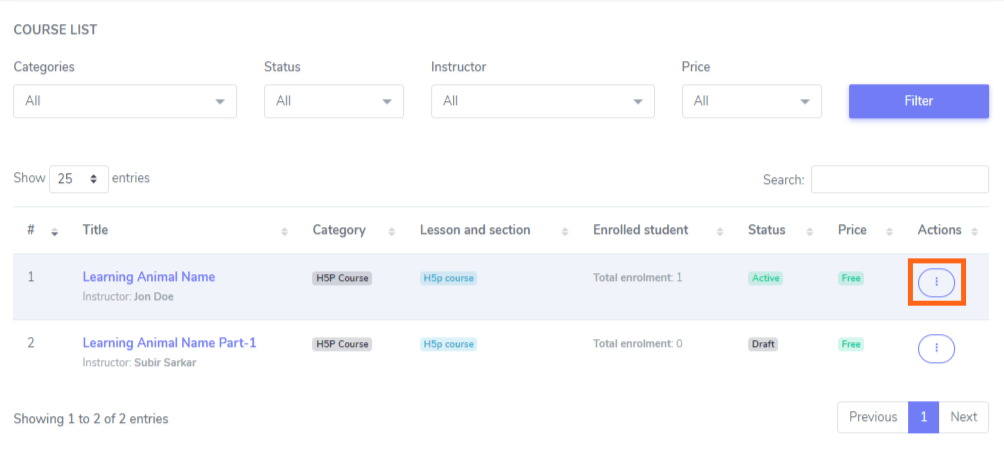Open Learning Animal Name Part-1 course link

[x=169, y=343]
